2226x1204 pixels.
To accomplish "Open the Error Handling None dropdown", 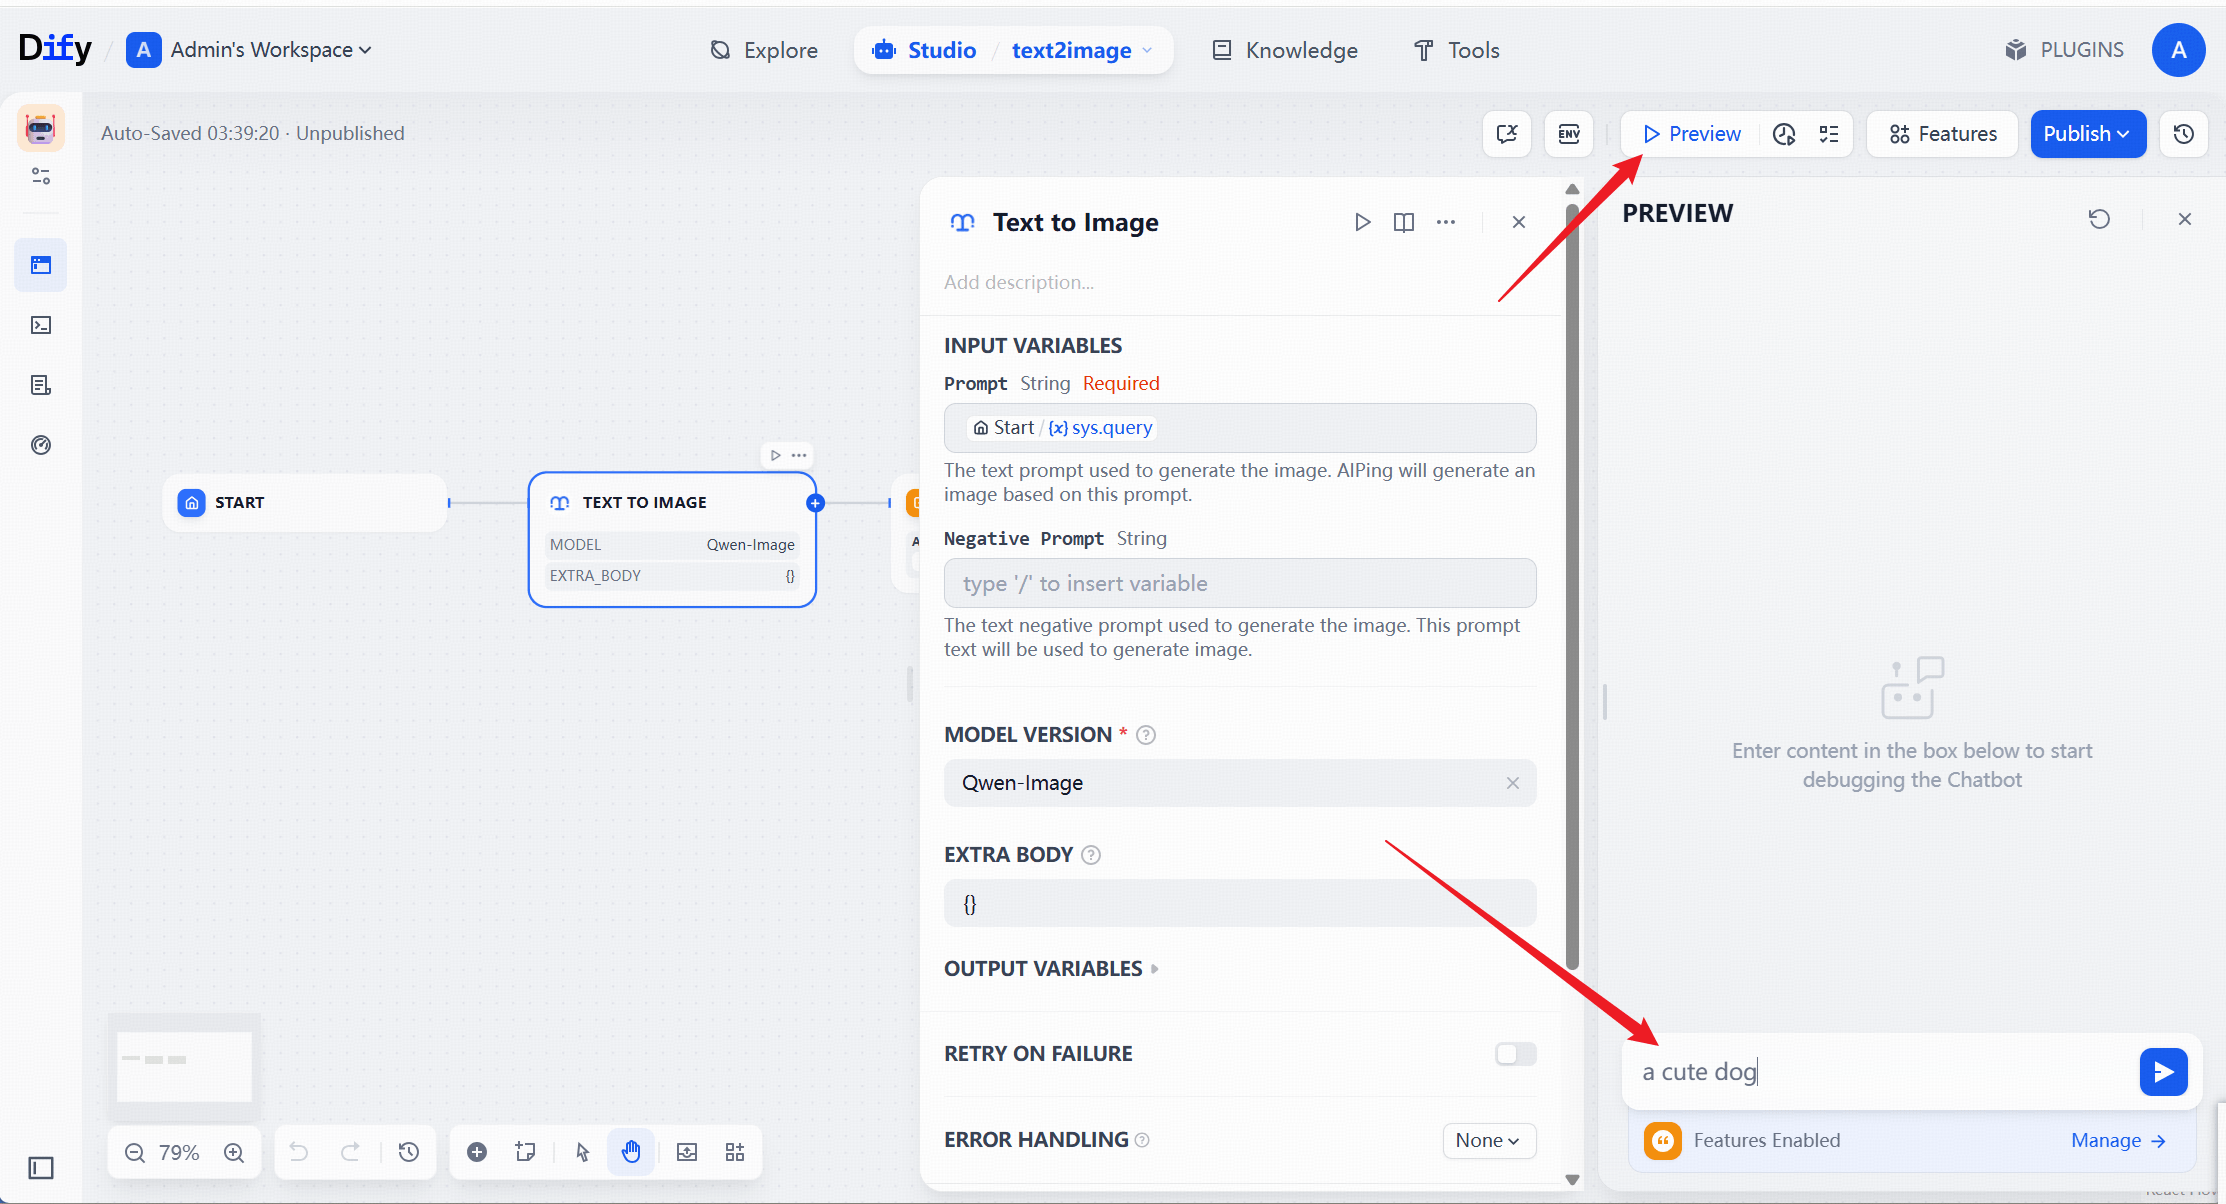I will [x=1488, y=1140].
